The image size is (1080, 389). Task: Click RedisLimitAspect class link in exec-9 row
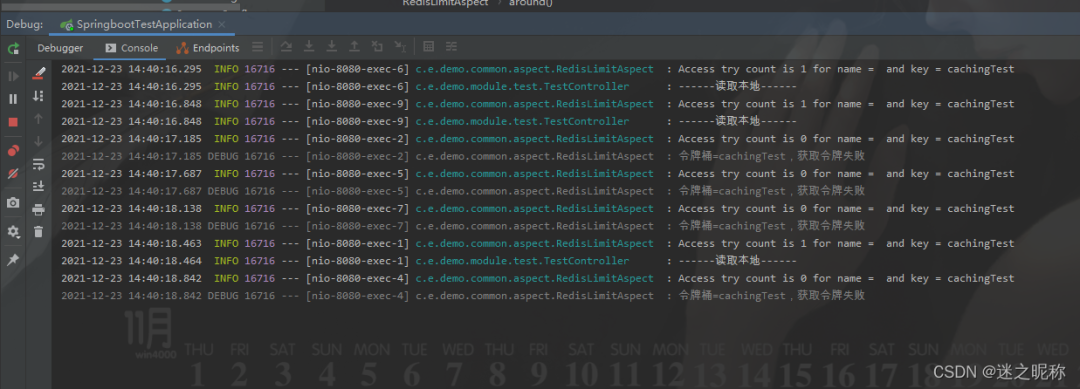tap(534, 104)
